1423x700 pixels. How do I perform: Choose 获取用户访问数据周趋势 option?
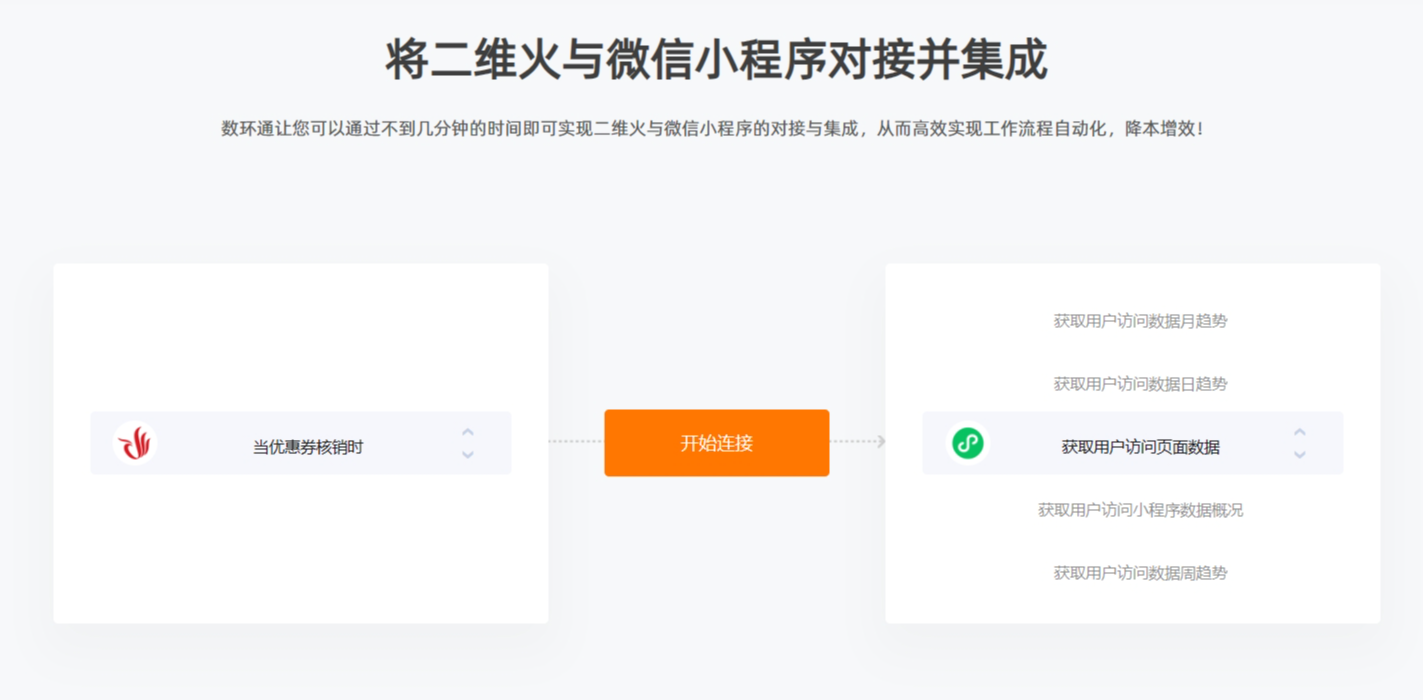click(1140, 573)
